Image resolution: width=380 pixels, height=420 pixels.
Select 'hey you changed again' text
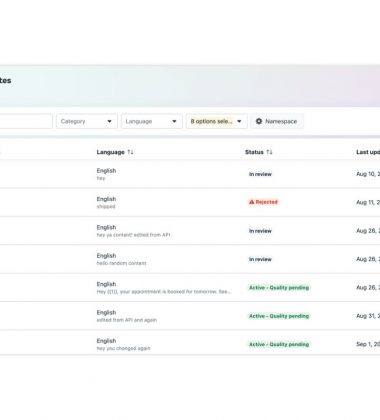pos(123,348)
